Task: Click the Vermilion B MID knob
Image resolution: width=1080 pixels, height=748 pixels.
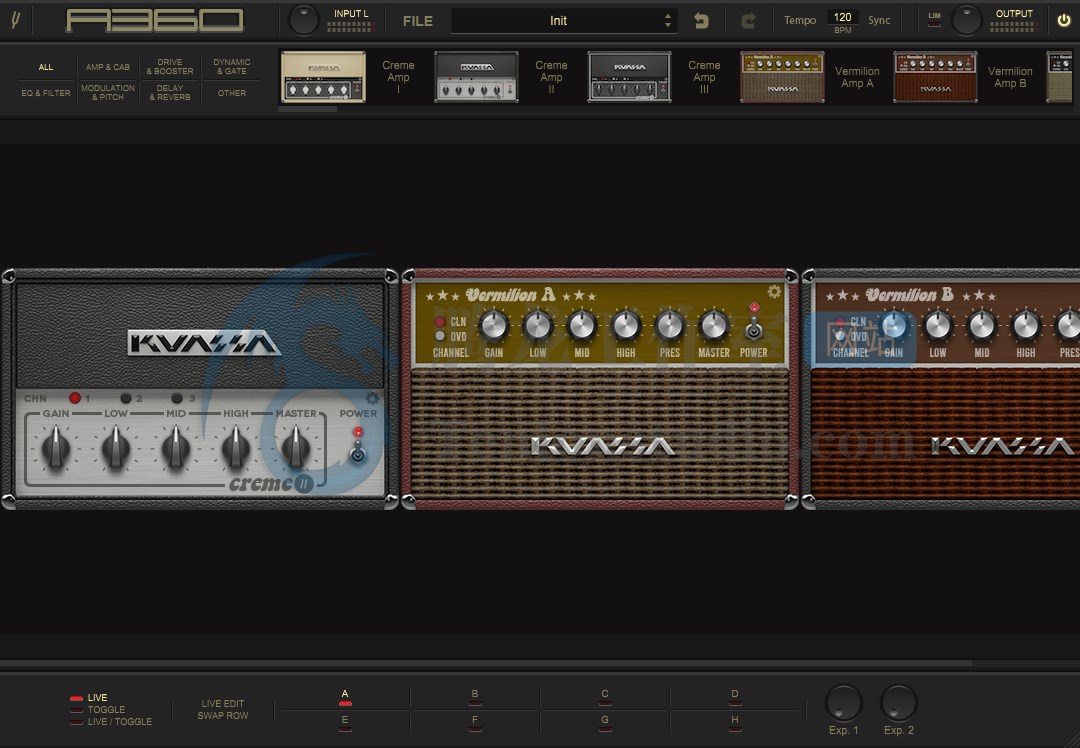Action: pos(982,326)
